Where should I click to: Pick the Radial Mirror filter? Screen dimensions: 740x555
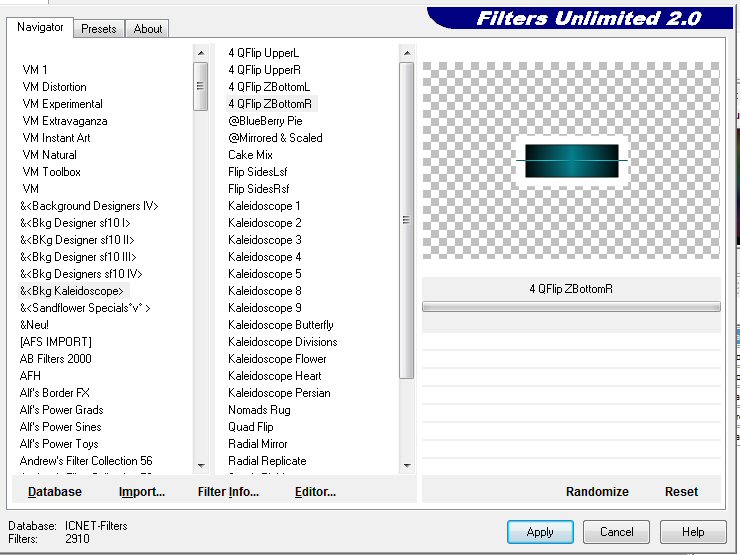257,444
